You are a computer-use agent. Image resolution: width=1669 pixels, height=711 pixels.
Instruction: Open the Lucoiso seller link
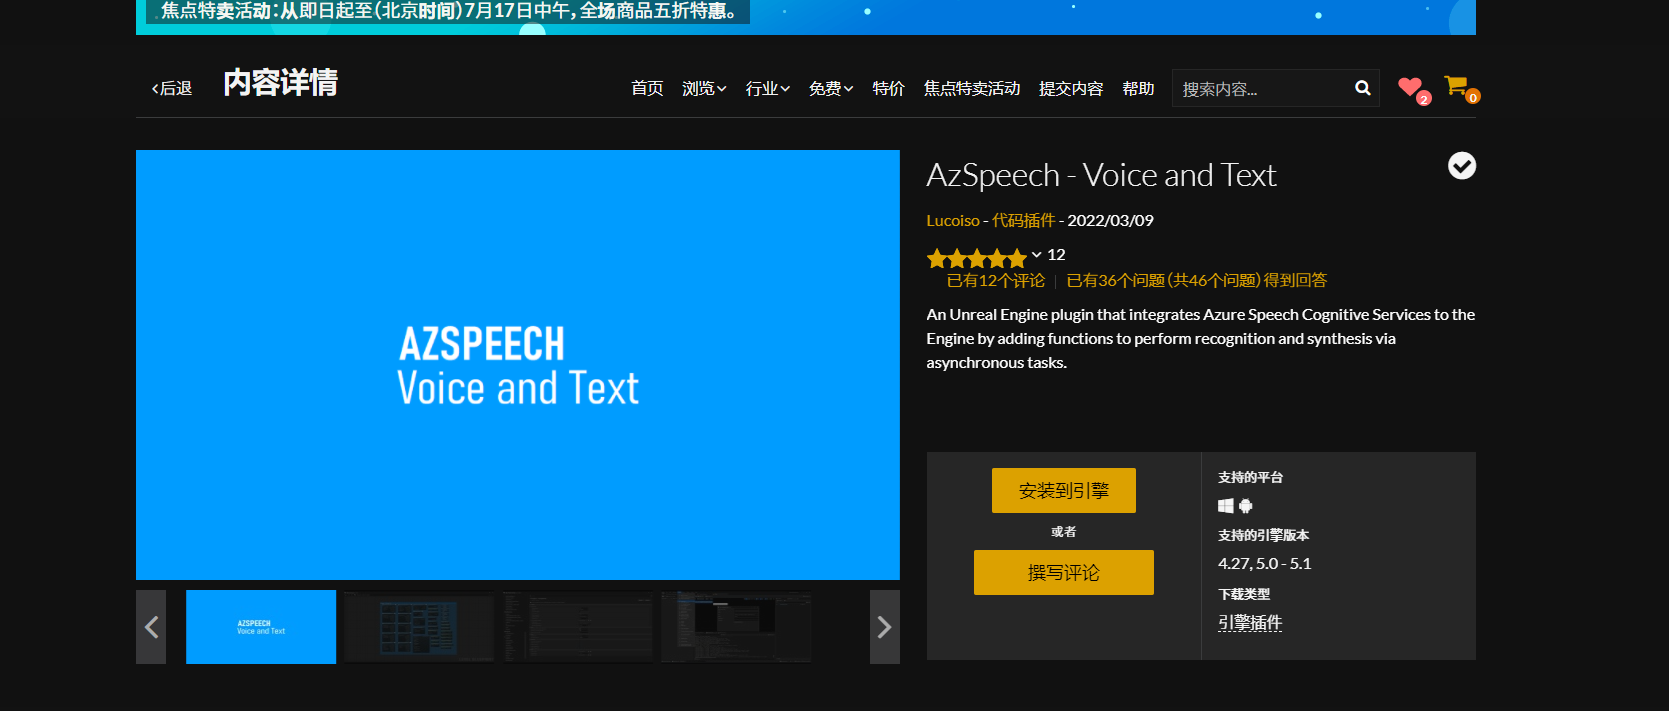coord(953,220)
